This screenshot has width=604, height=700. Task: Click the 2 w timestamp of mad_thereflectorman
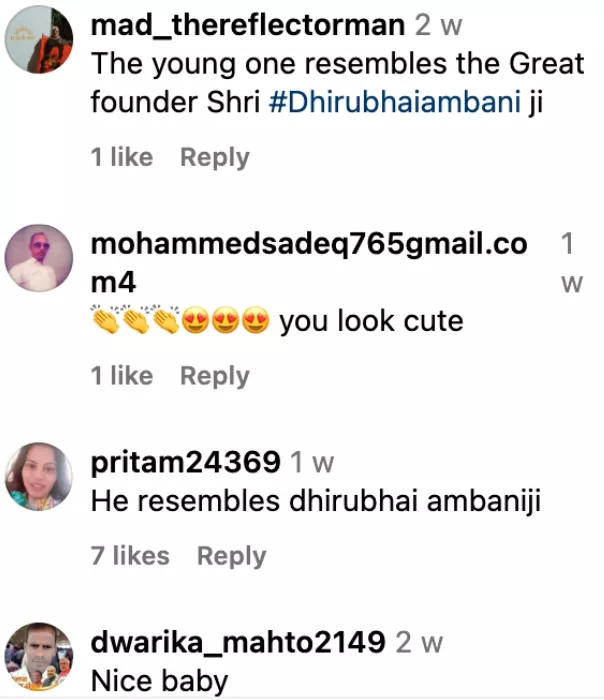[x=438, y=25]
